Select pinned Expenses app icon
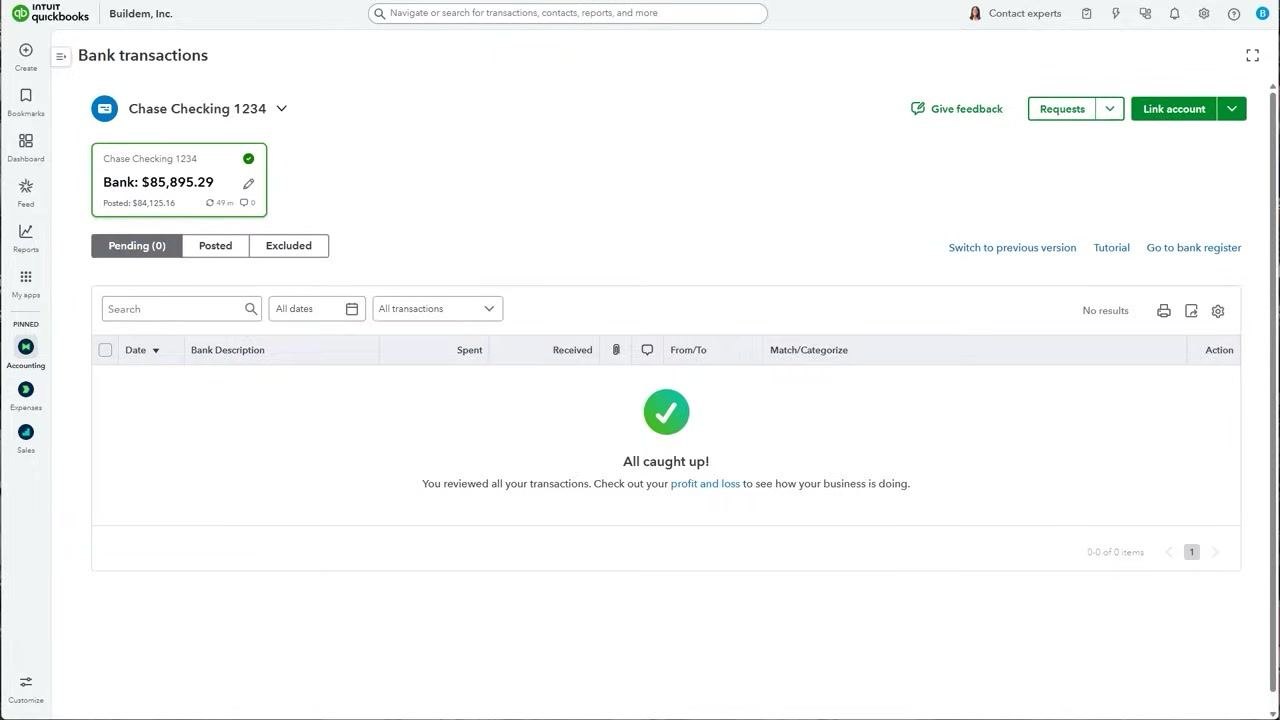This screenshot has height=720, width=1280. 26,389
